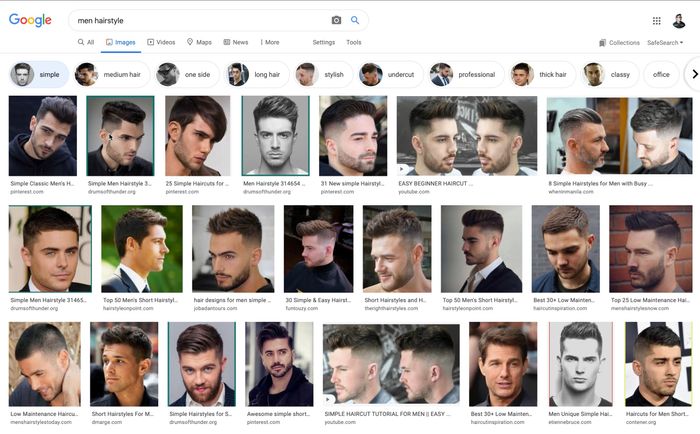700x434 pixels.
Task: Open 'Simple Men Hairstyle 31465' image
Action: (x=50, y=249)
